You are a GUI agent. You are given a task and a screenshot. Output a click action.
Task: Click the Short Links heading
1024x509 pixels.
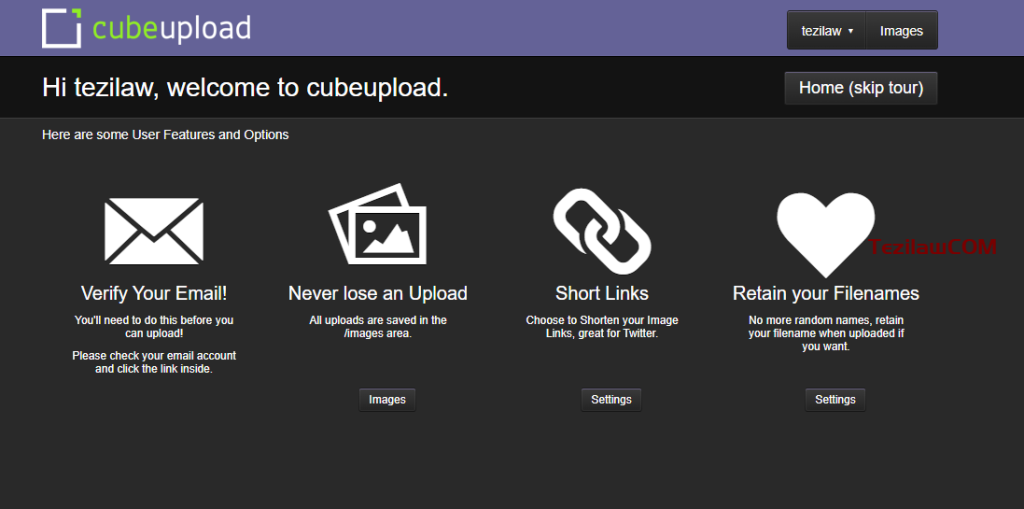(x=602, y=293)
